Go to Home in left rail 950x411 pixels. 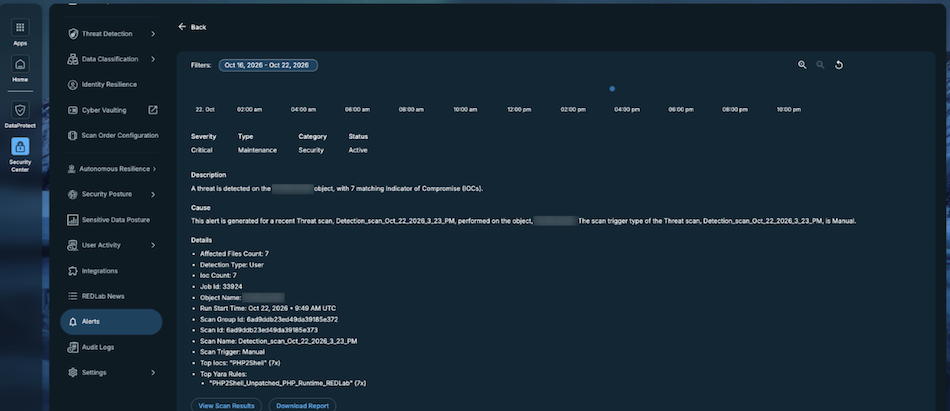[x=20, y=64]
